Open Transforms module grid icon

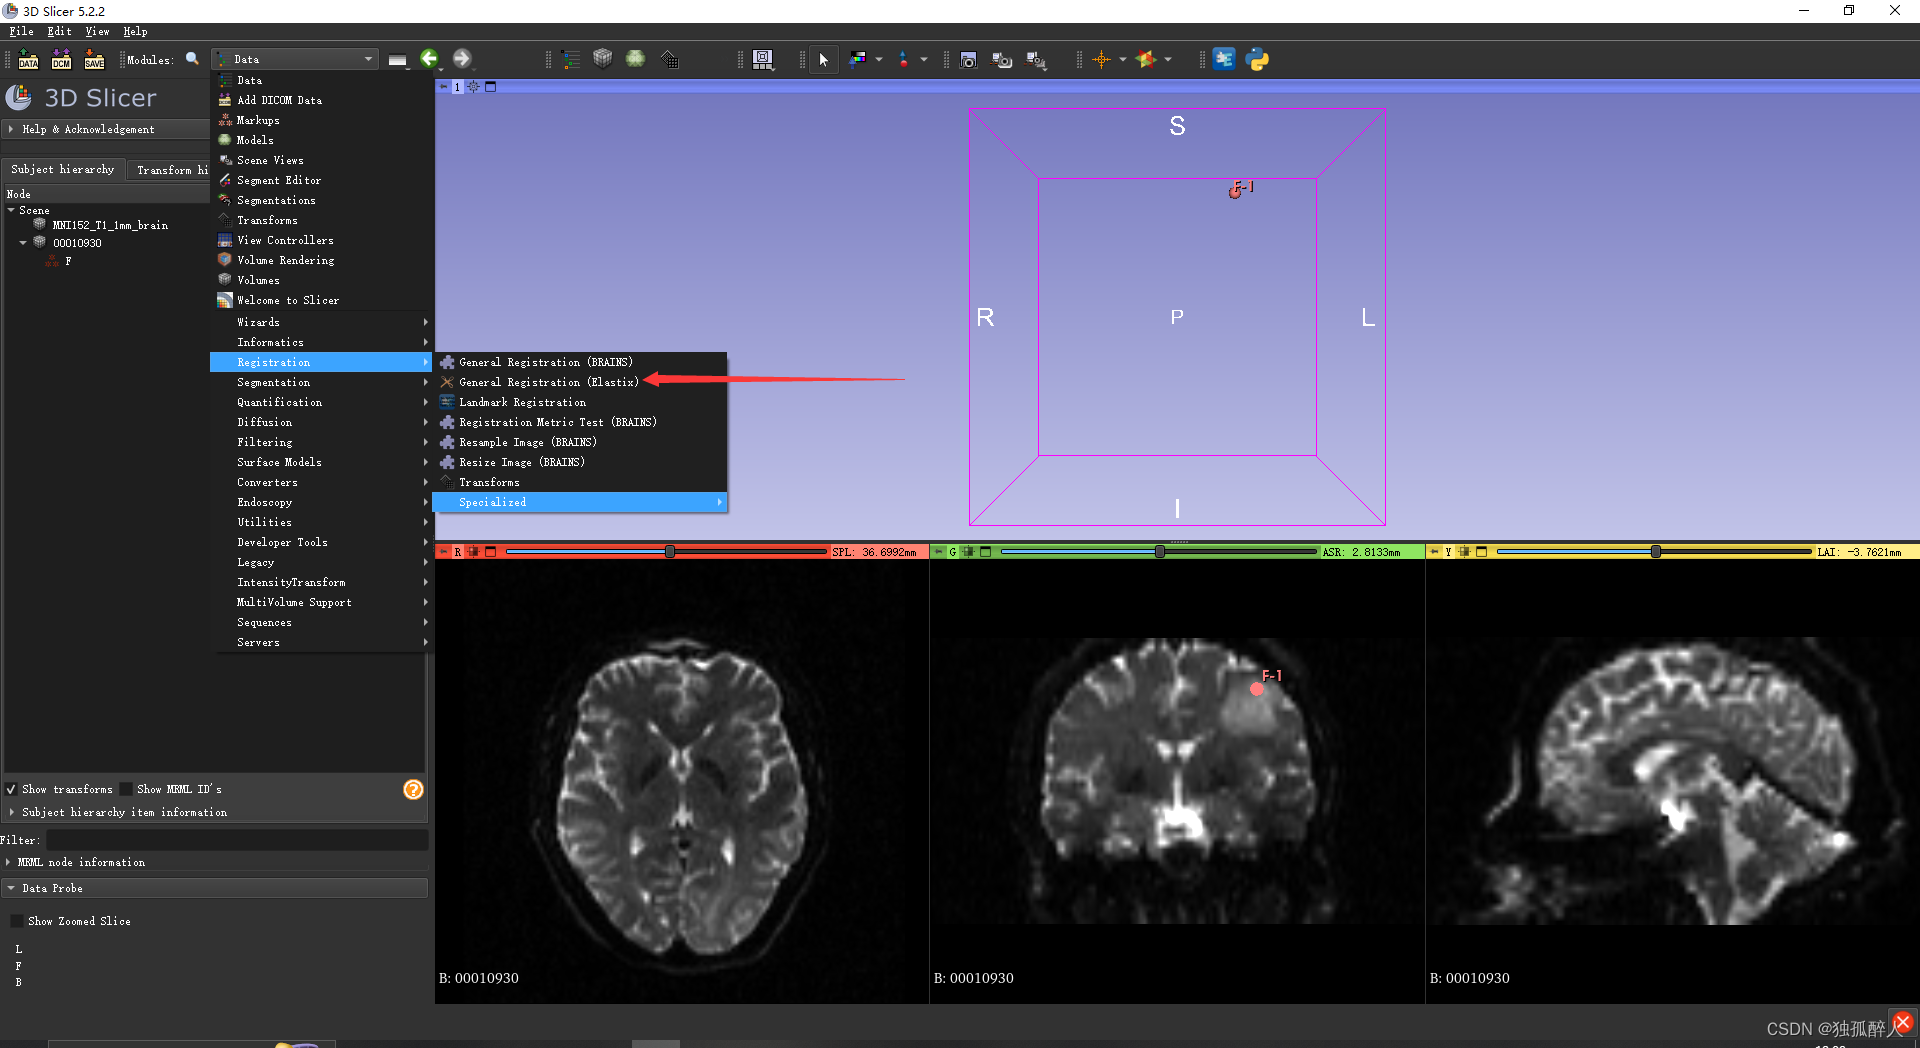(669, 59)
